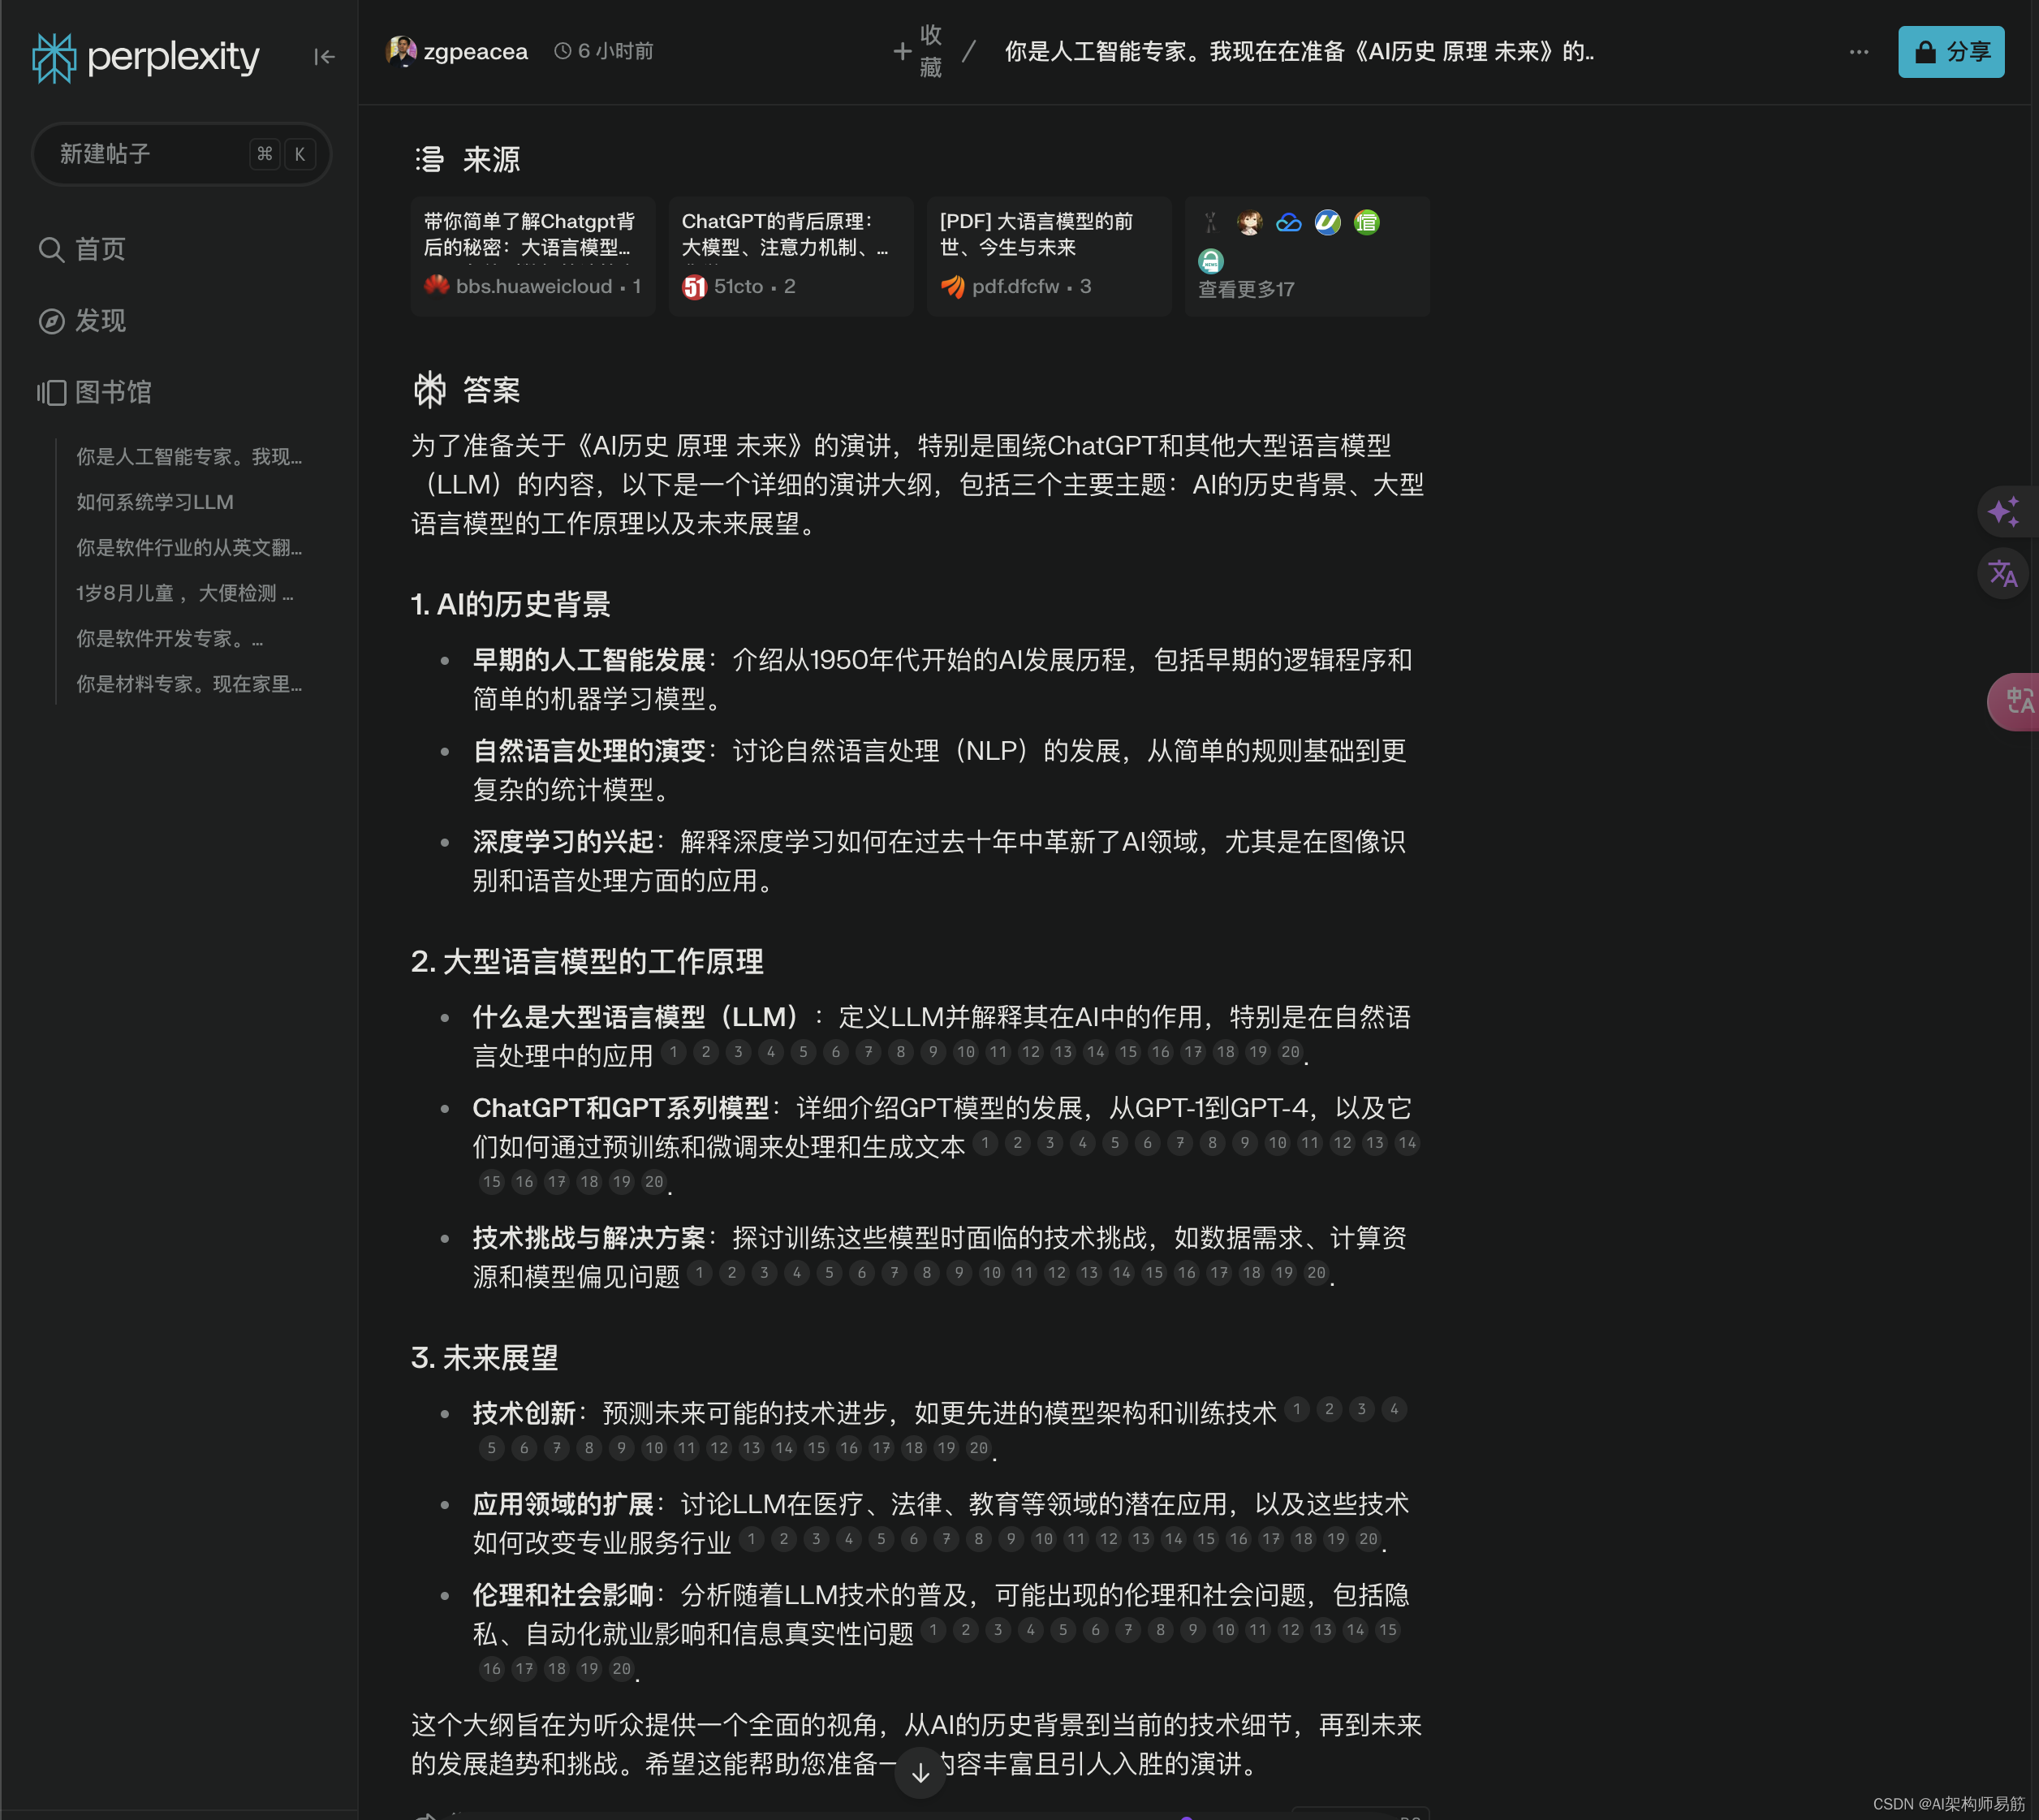Click the purple sparkle AI assistant icon

pyautogui.click(x=2003, y=512)
